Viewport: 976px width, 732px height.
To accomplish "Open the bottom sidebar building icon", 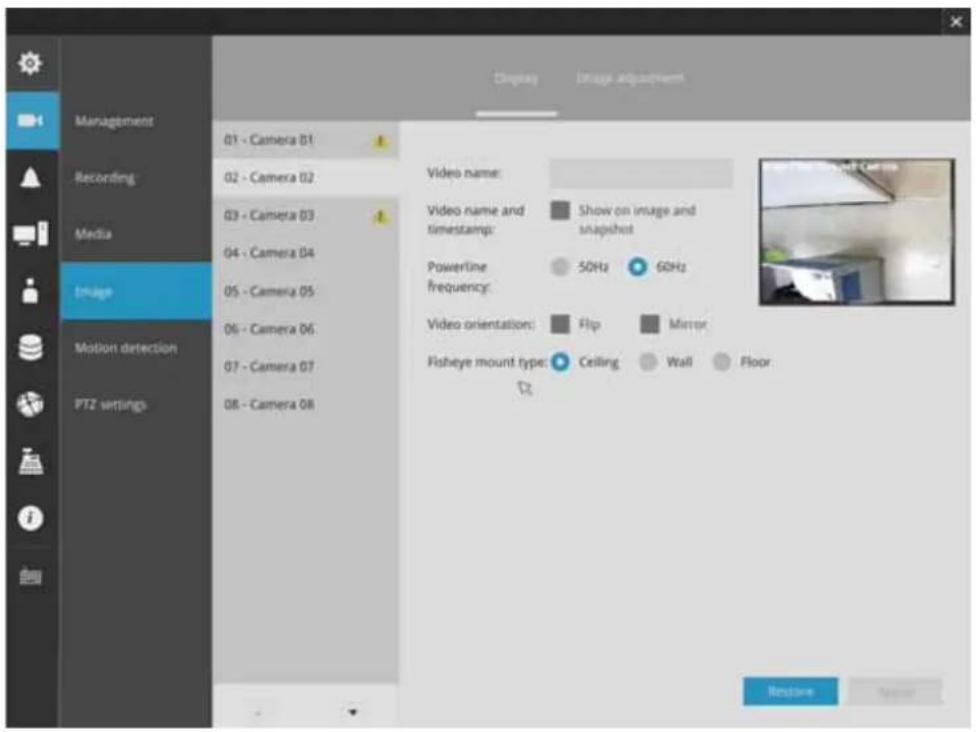I will (30, 575).
